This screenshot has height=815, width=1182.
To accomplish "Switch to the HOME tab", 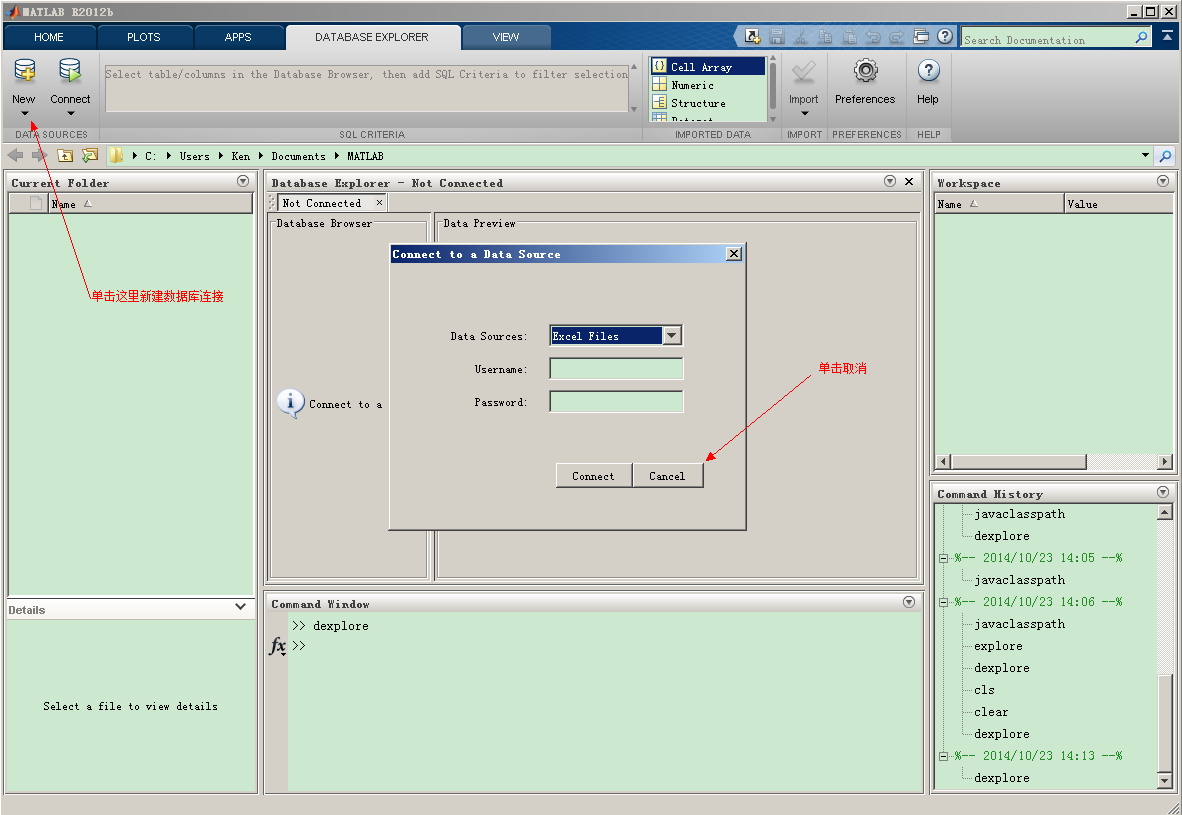I will click(49, 37).
